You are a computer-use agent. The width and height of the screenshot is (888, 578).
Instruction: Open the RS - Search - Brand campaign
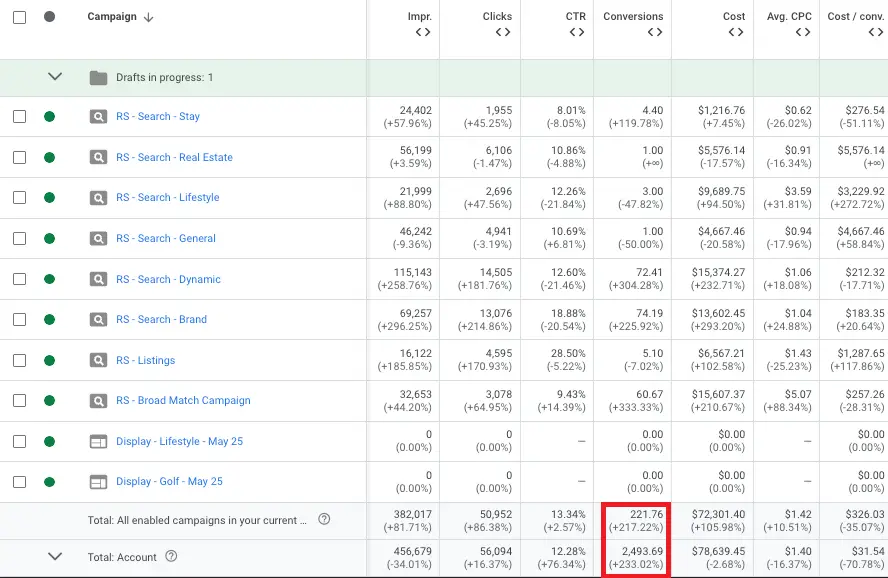point(161,319)
